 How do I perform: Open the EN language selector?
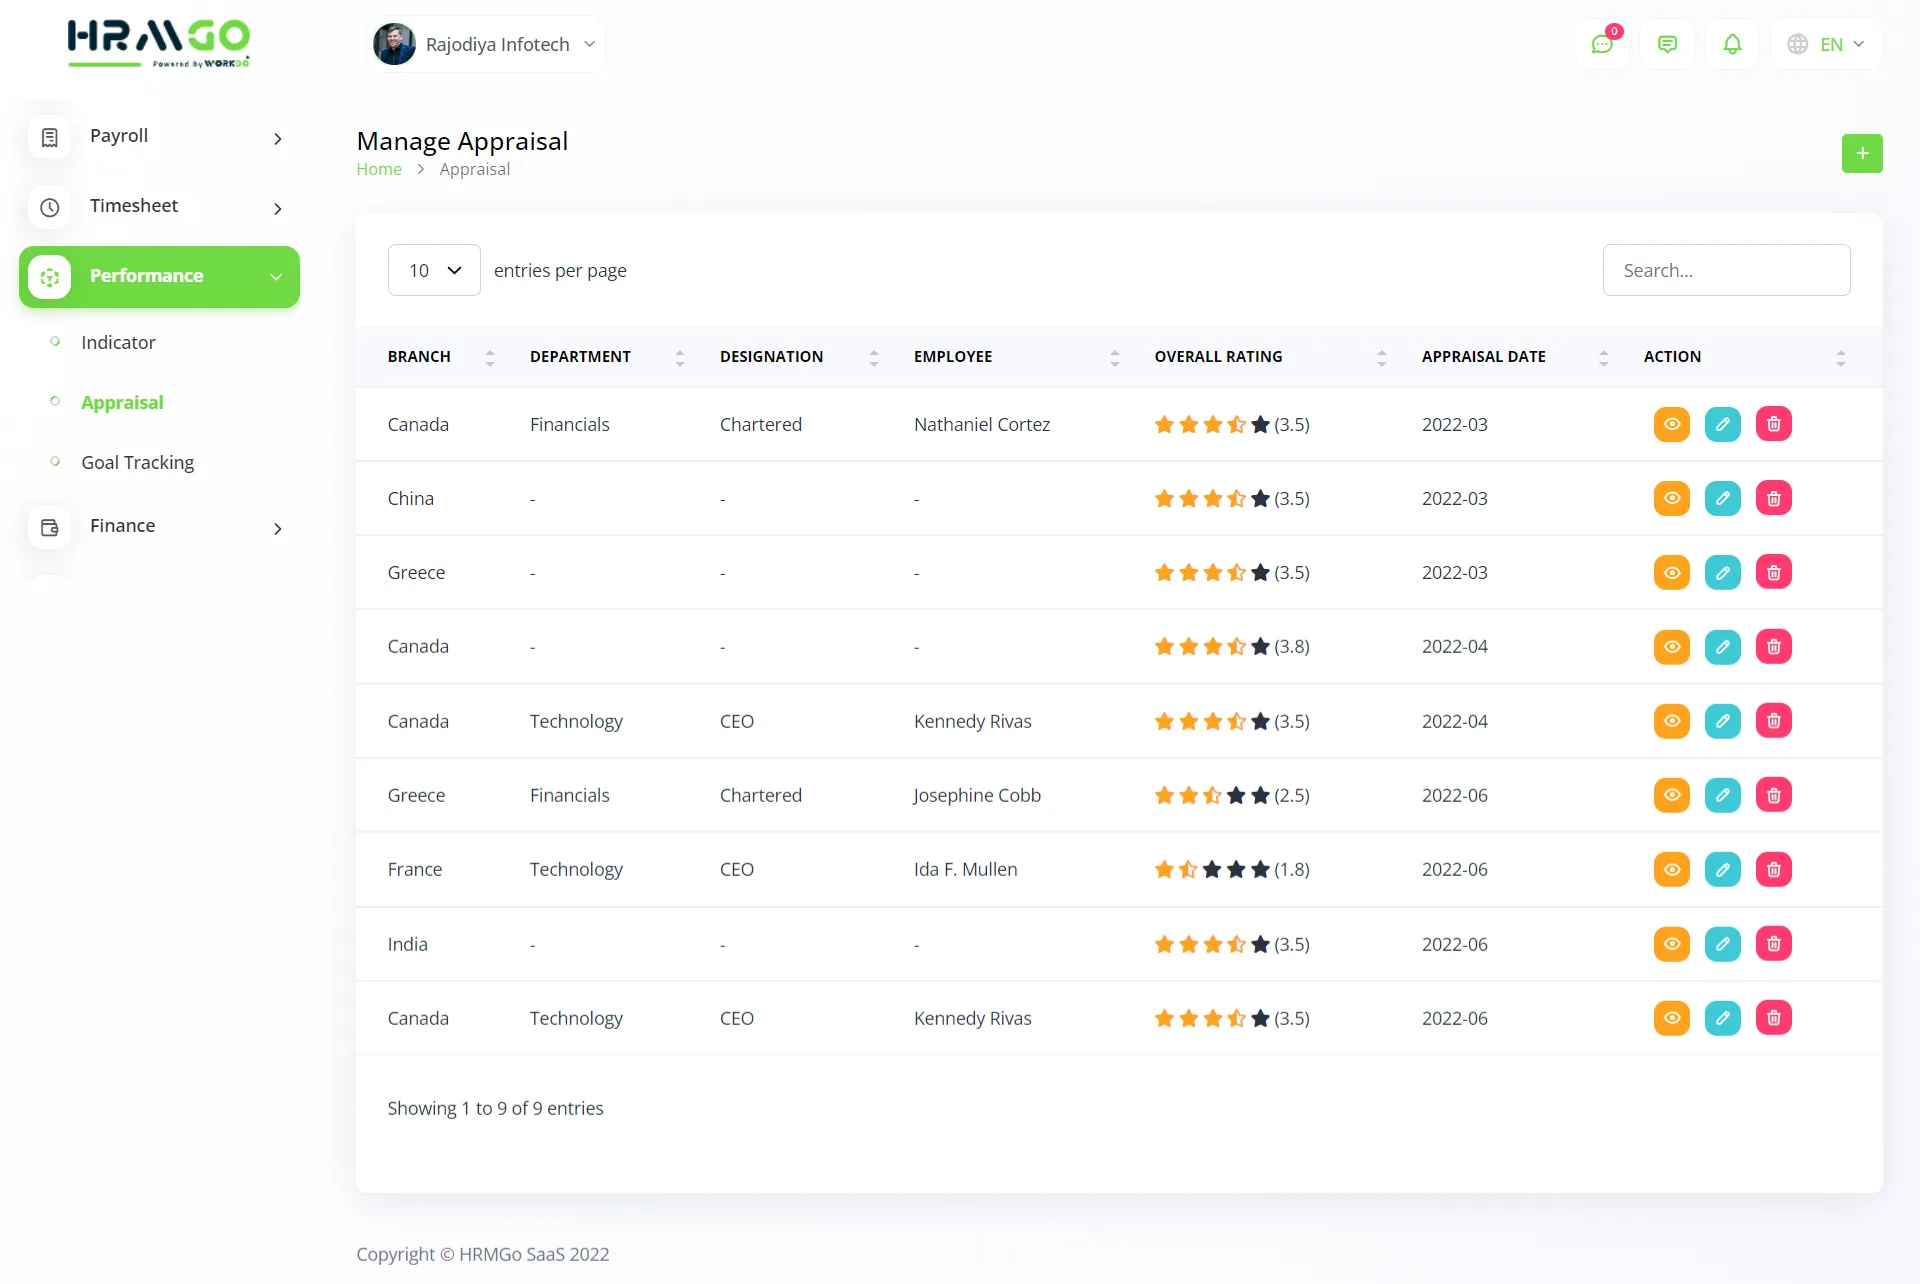pyautogui.click(x=1826, y=44)
